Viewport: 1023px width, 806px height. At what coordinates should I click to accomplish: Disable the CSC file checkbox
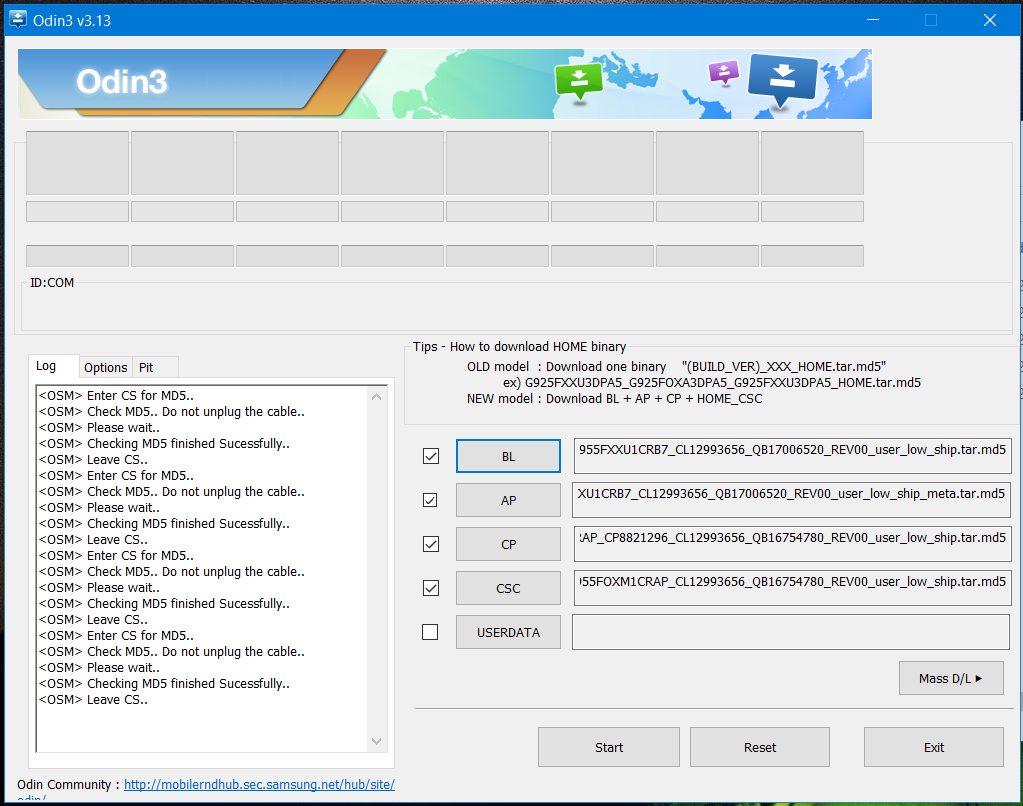tap(431, 588)
